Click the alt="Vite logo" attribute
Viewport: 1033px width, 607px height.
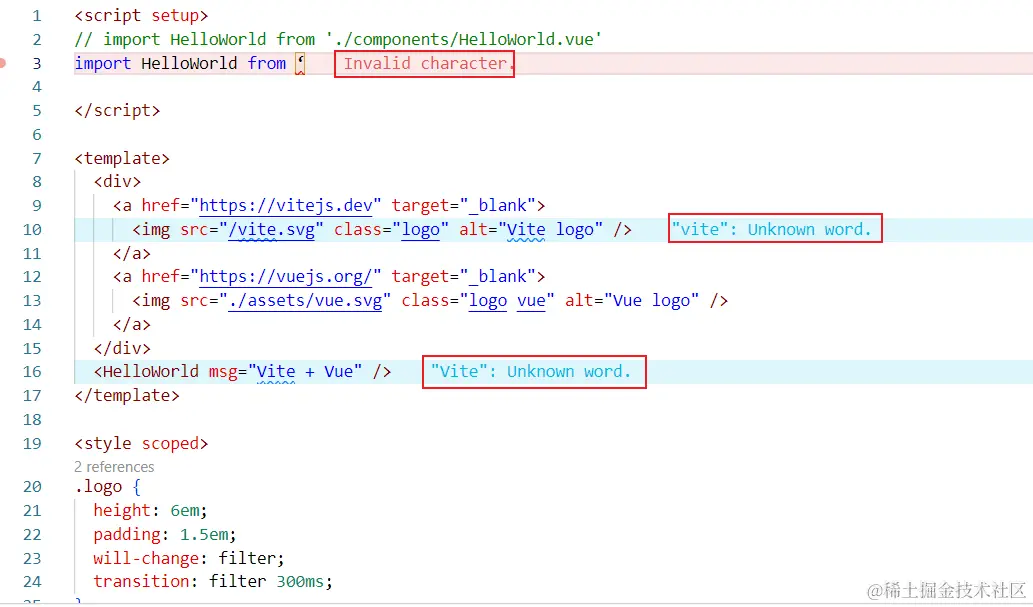(x=531, y=229)
